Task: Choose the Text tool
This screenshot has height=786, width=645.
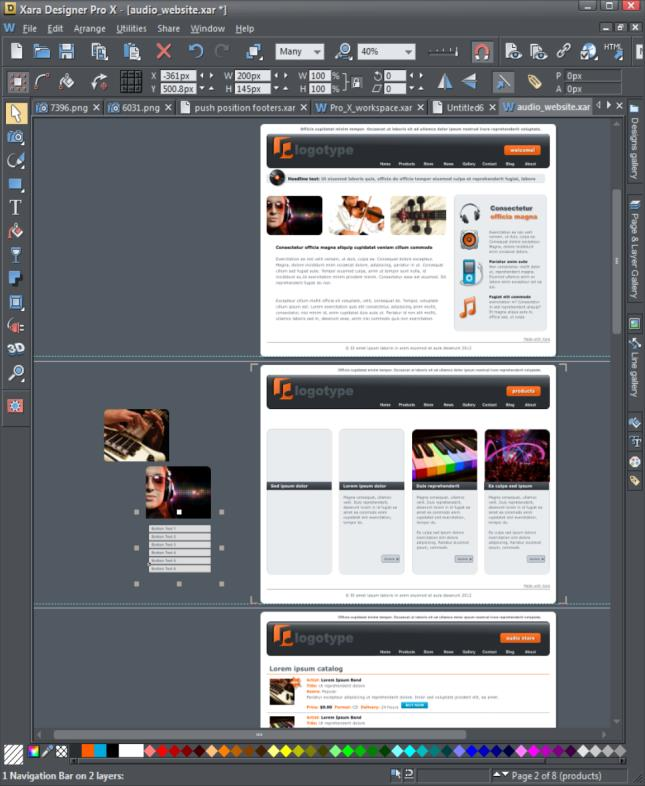Action: tap(16, 207)
